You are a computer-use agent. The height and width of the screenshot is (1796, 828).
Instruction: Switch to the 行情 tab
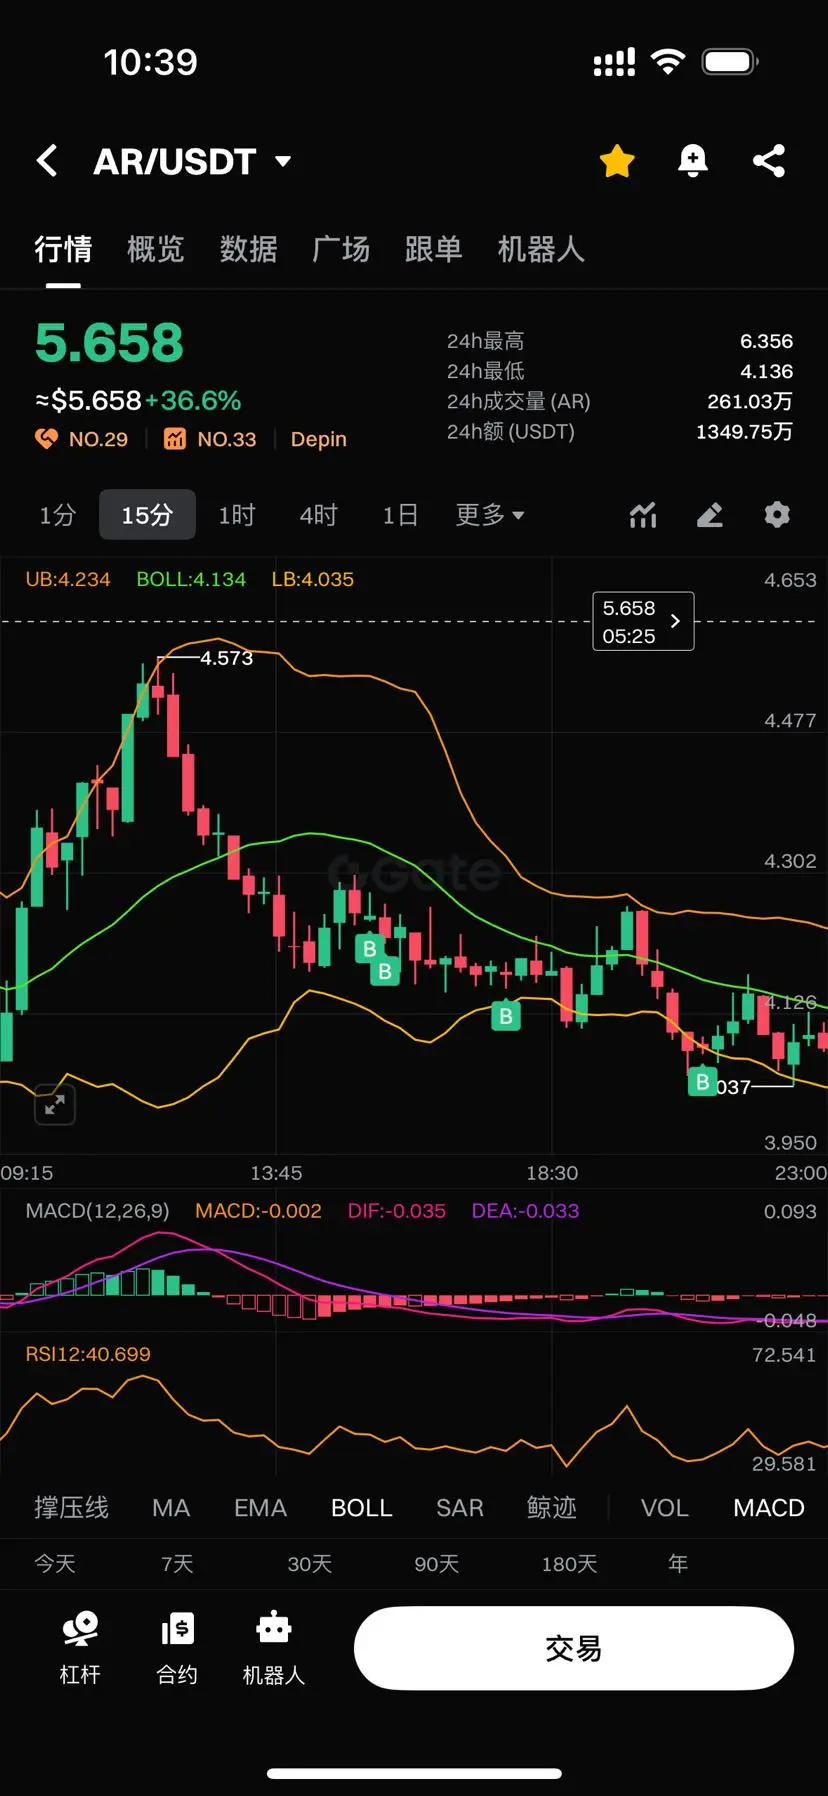[x=63, y=249]
